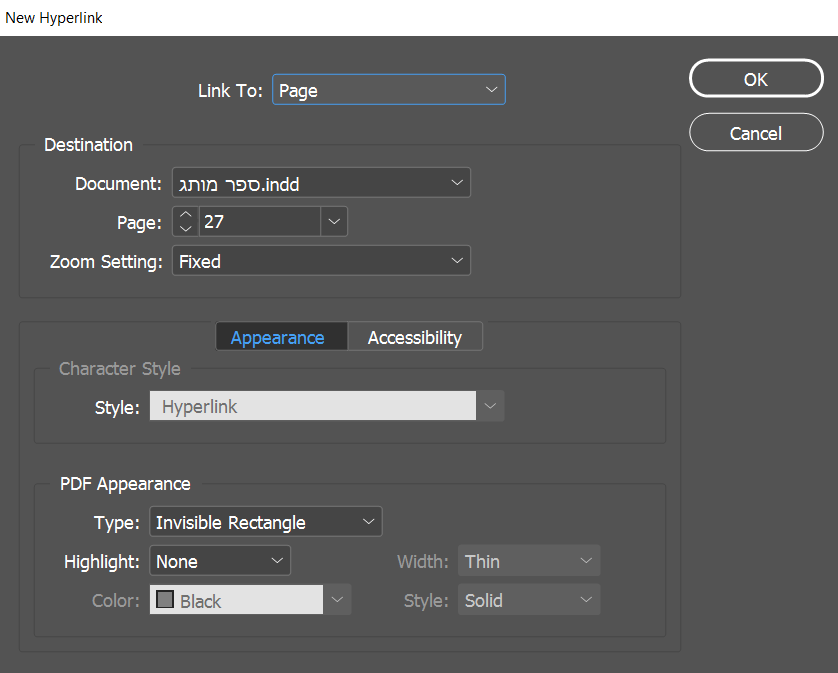The width and height of the screenshot is (838, 673).
Task: Open the Zoom Setting dropdown
Action: pyautogui.click(x=320, y=261)
